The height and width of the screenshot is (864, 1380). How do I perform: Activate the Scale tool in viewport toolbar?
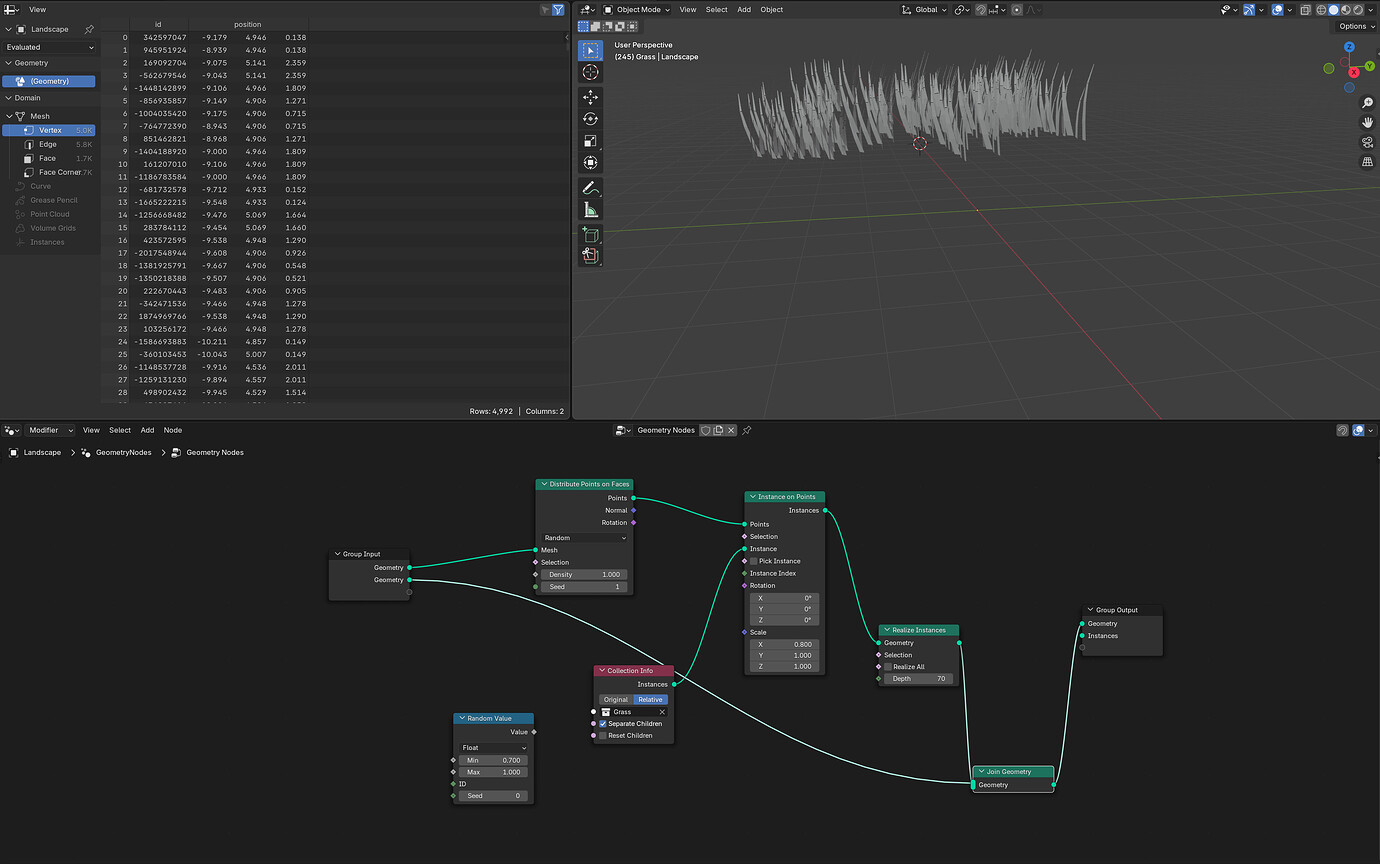coord(590,141)
